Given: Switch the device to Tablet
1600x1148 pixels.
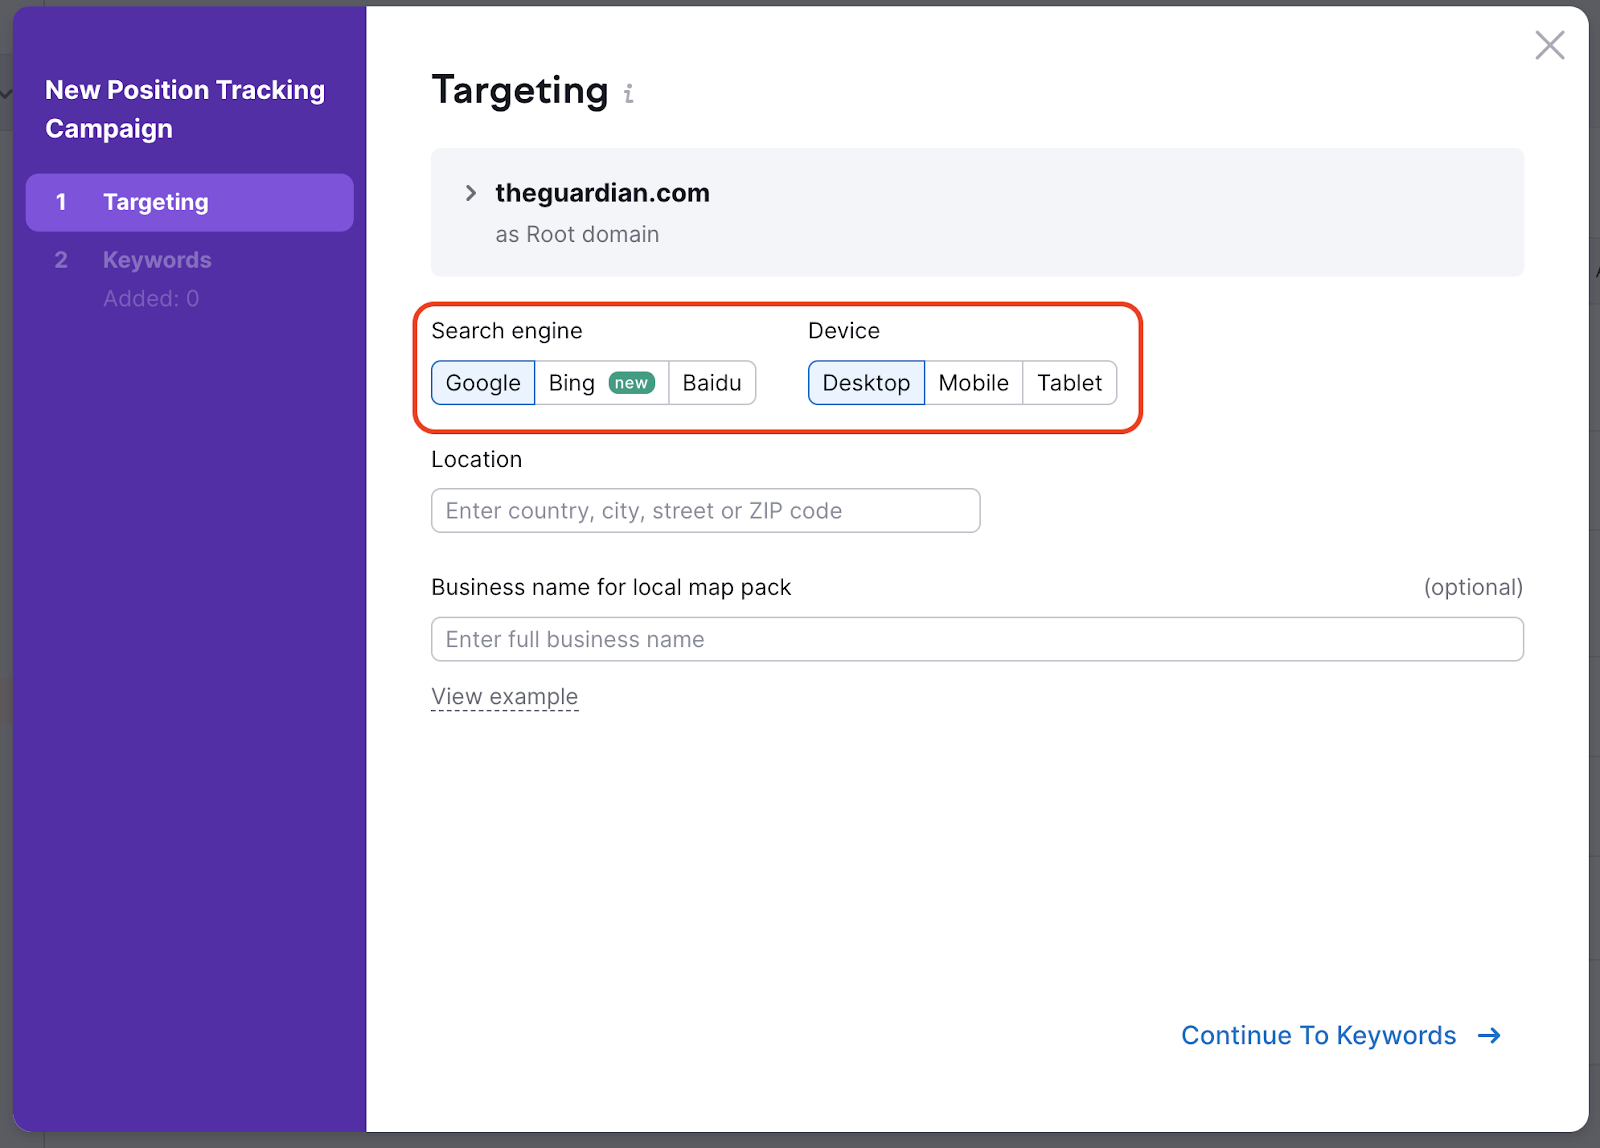Looking at the screenshot, I should point(1069,382).
